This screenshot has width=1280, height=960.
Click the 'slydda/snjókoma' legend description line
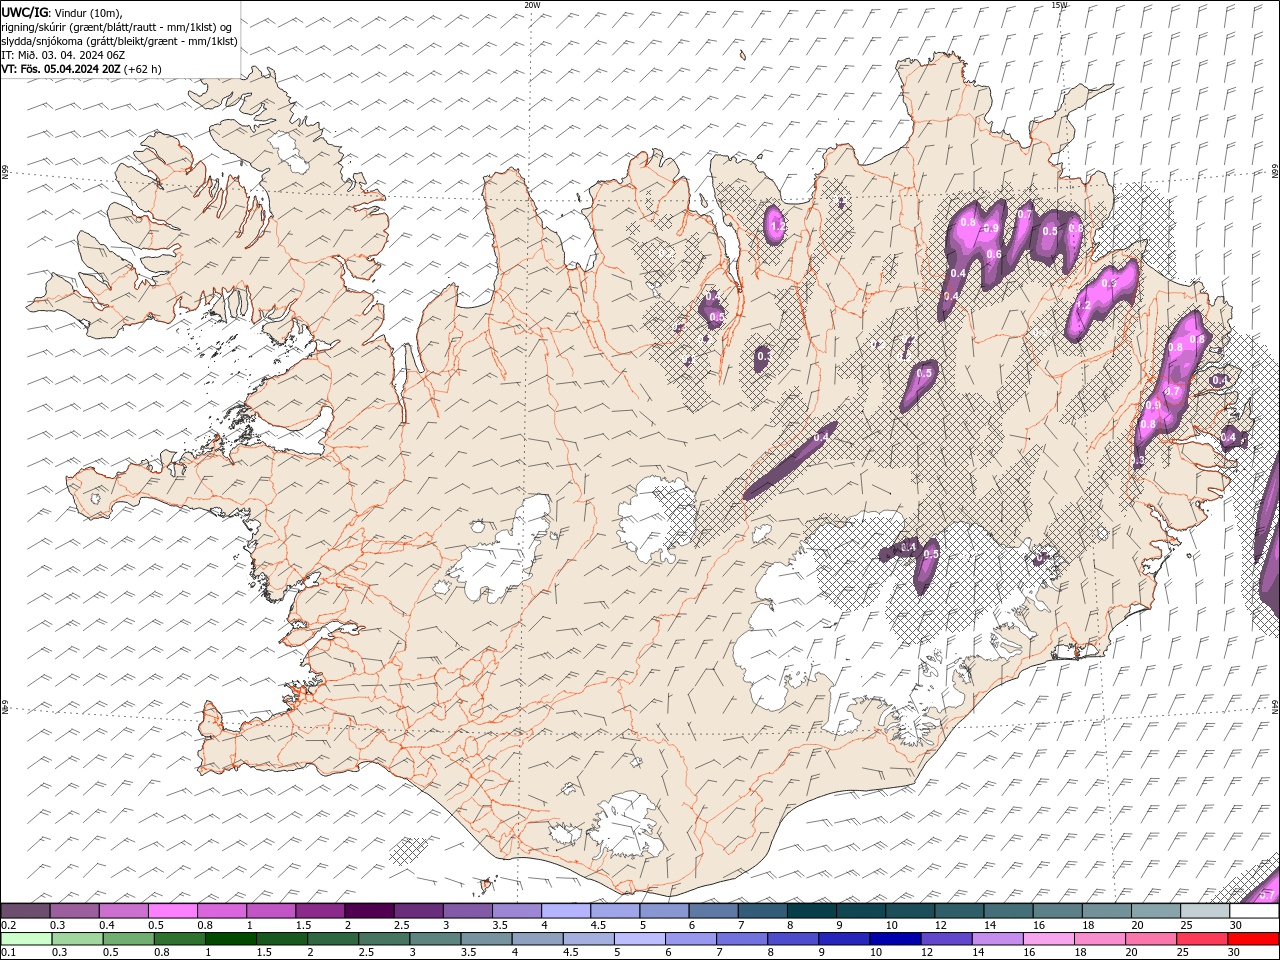[x=119, y=41]
